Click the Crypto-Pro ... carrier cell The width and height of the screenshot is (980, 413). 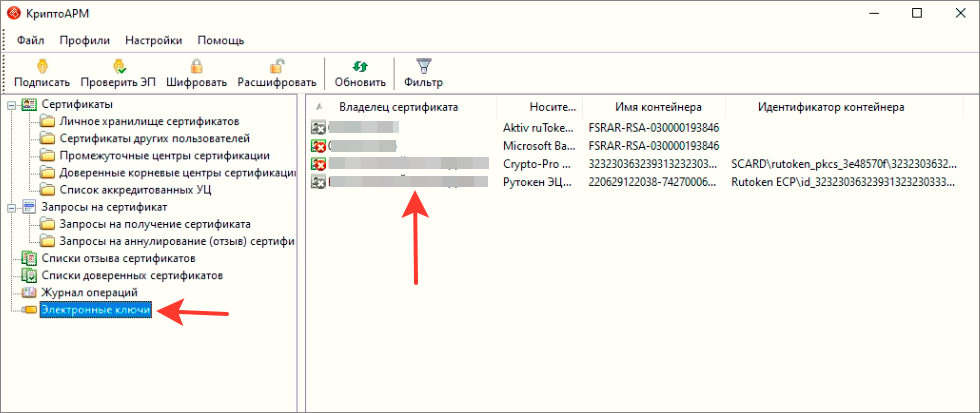pyautogui.click(x=538, y=164)
